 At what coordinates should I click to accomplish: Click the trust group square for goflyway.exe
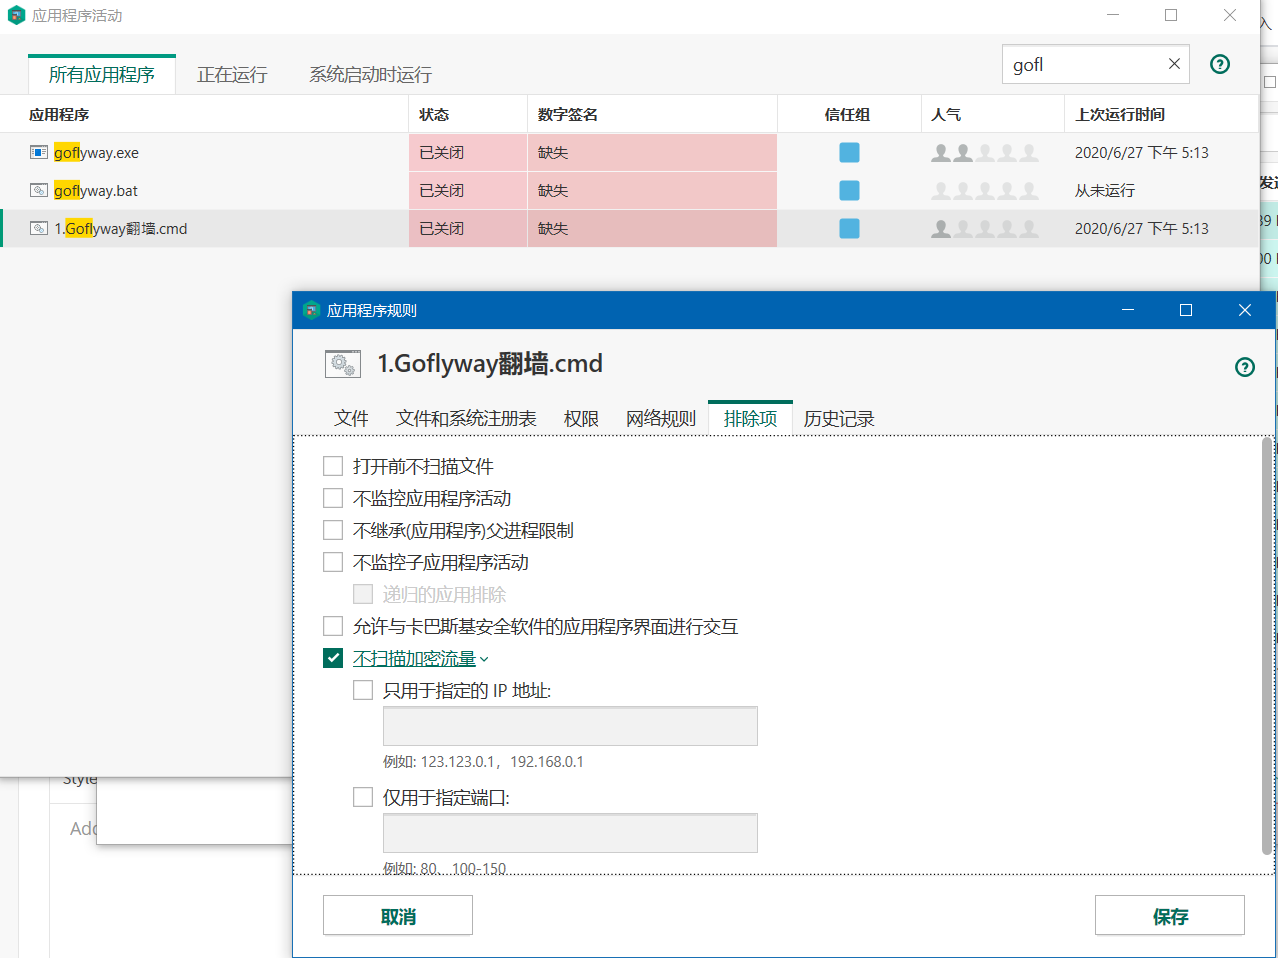[x=849, y=152]
